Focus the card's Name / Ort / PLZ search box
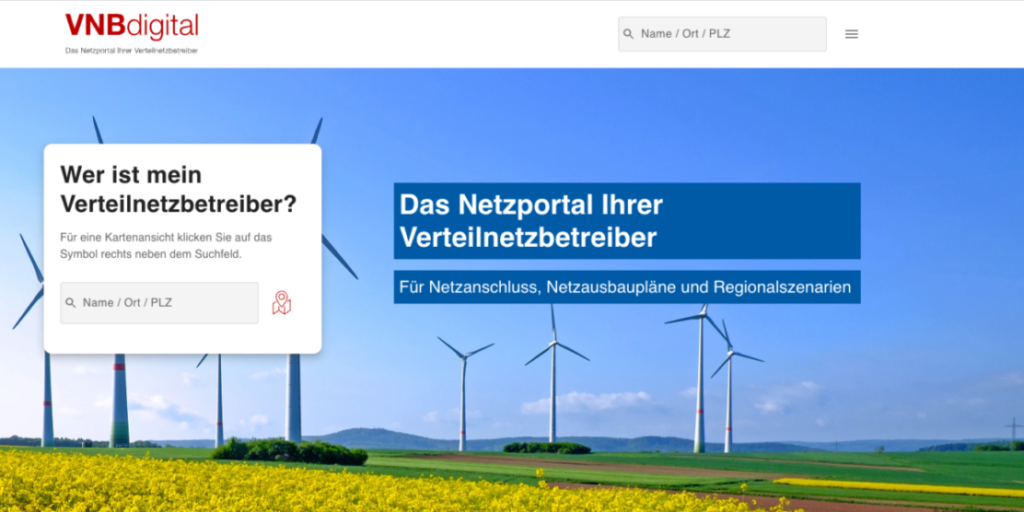 [x=165, y=303]
